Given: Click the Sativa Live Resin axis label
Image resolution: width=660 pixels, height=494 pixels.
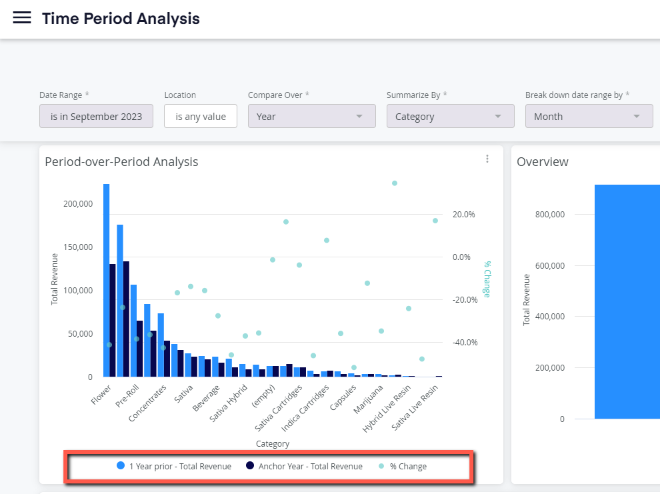Looking at the screenshot, I should pyautogui.click(x=415, y=408).
